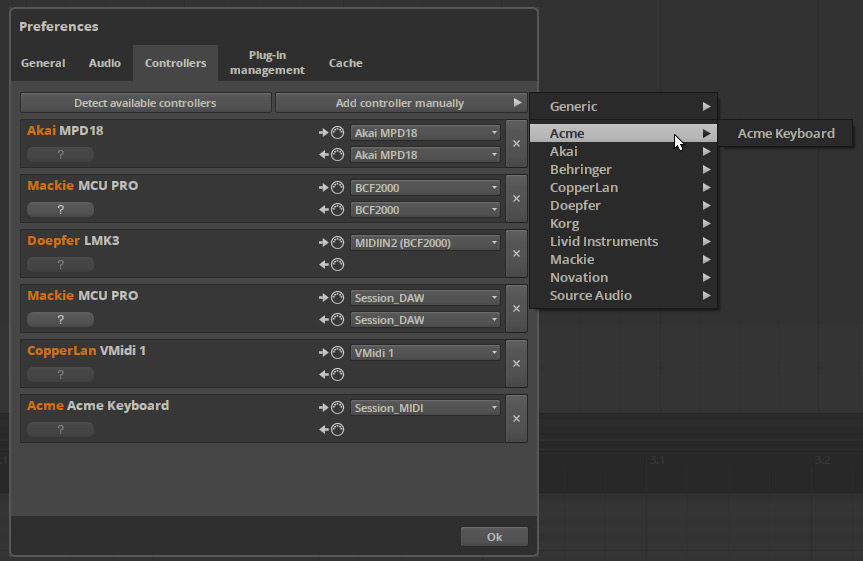Screen dimensions: 863x561
Task: Expand the Behringer vendor submenu
Action: click(624, 170)
